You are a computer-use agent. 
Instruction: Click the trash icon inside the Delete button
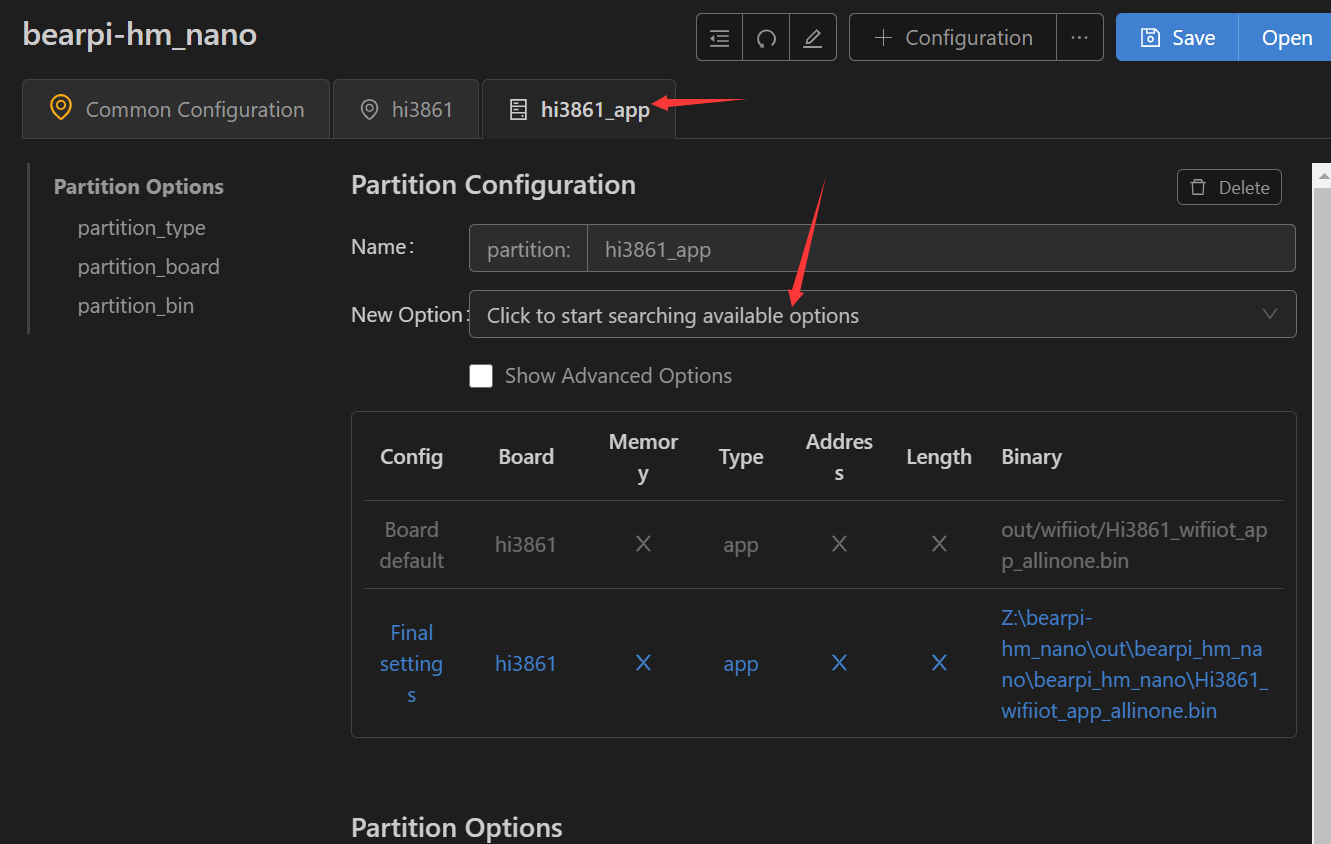tap(1199, 187)
